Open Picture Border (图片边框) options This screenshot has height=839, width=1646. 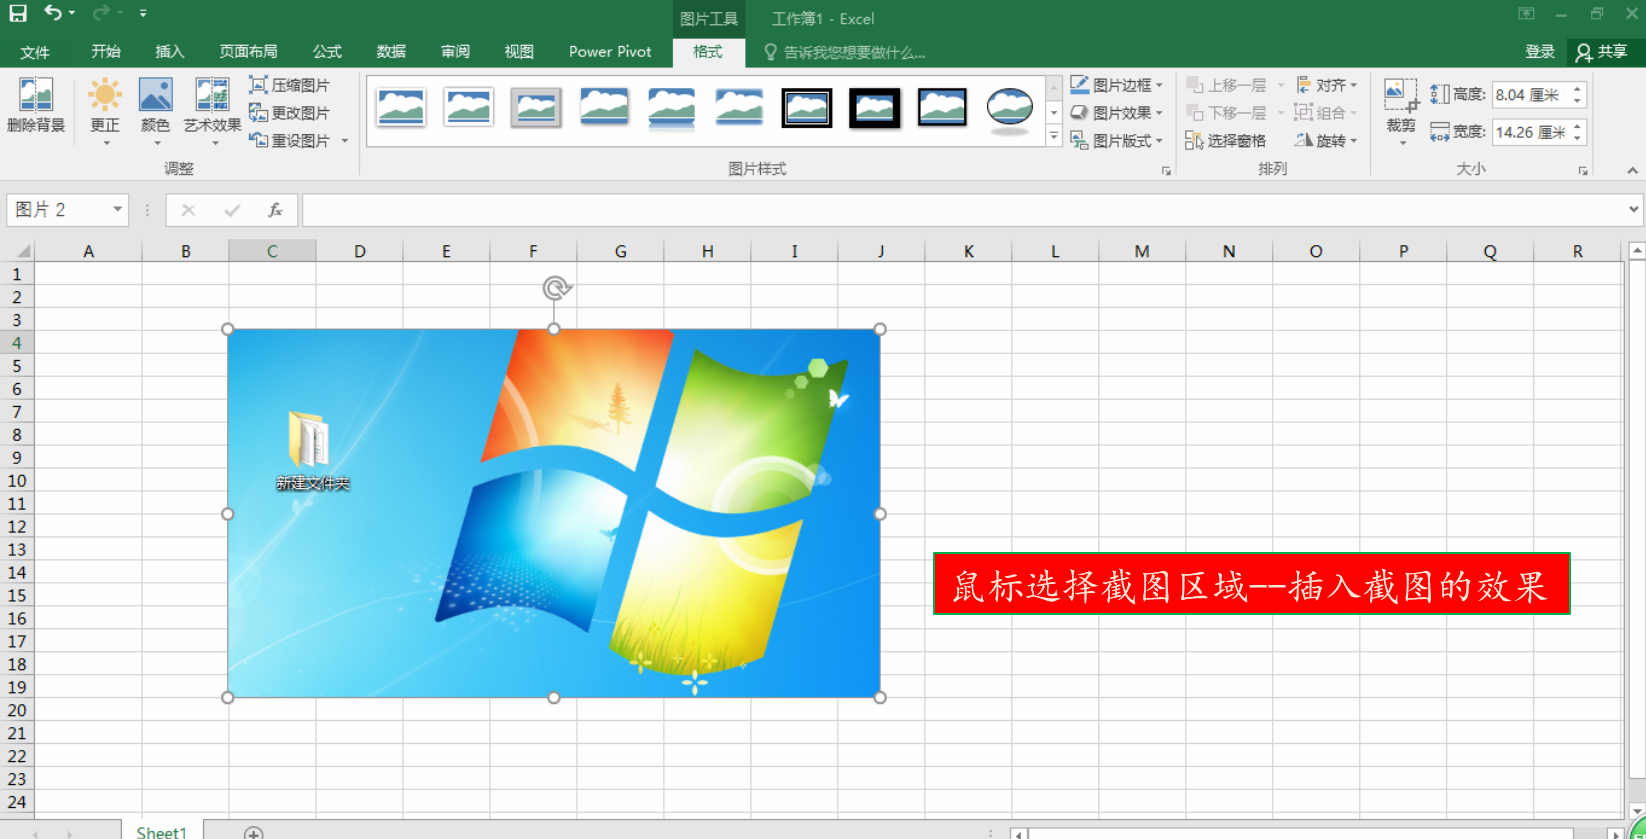tap(1116, 85)
